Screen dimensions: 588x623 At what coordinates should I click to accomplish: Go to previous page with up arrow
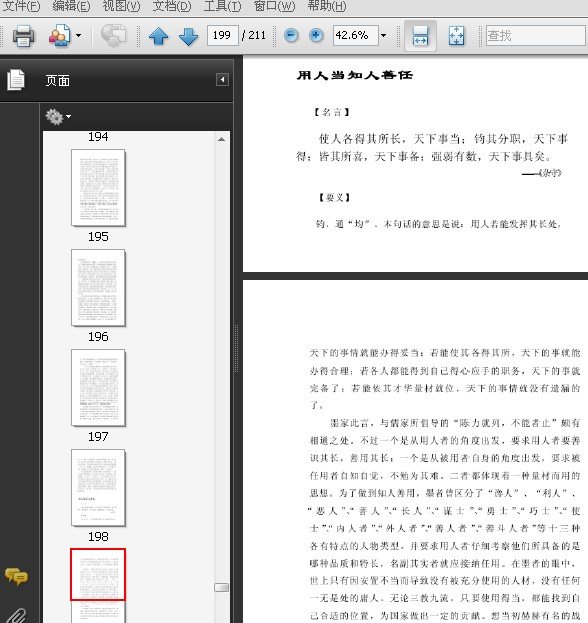(158, 36)
